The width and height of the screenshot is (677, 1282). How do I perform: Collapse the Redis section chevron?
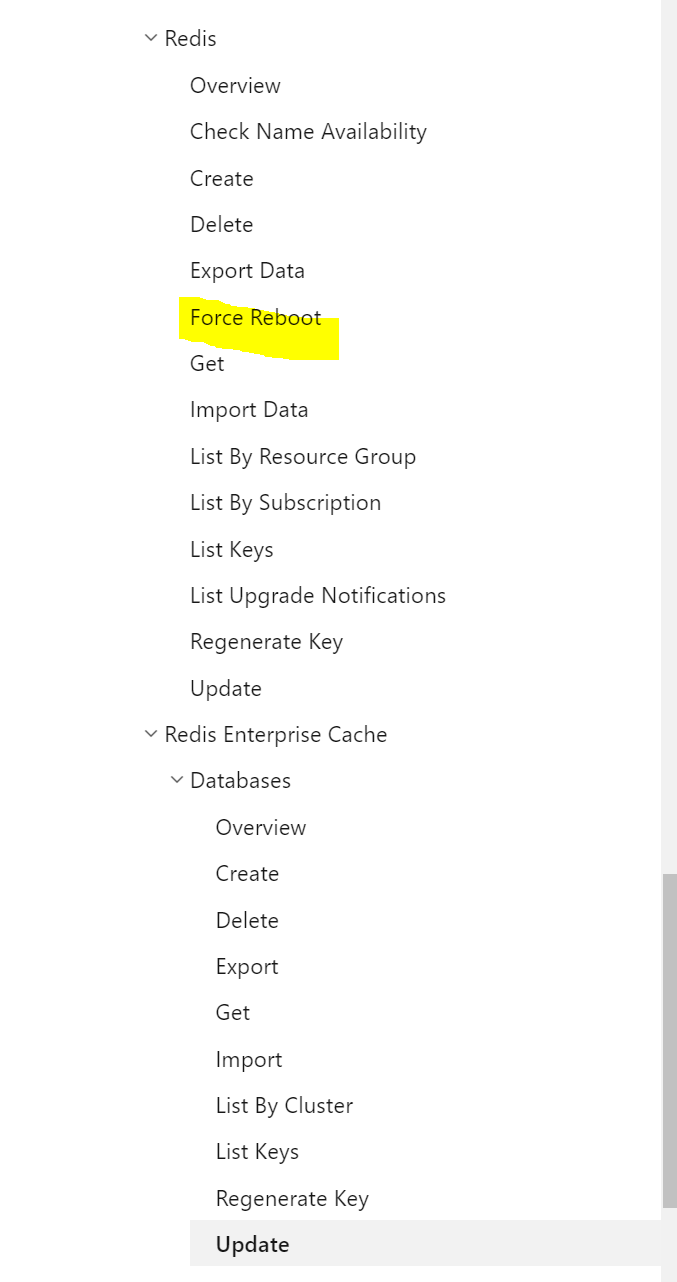click(151, 38)
